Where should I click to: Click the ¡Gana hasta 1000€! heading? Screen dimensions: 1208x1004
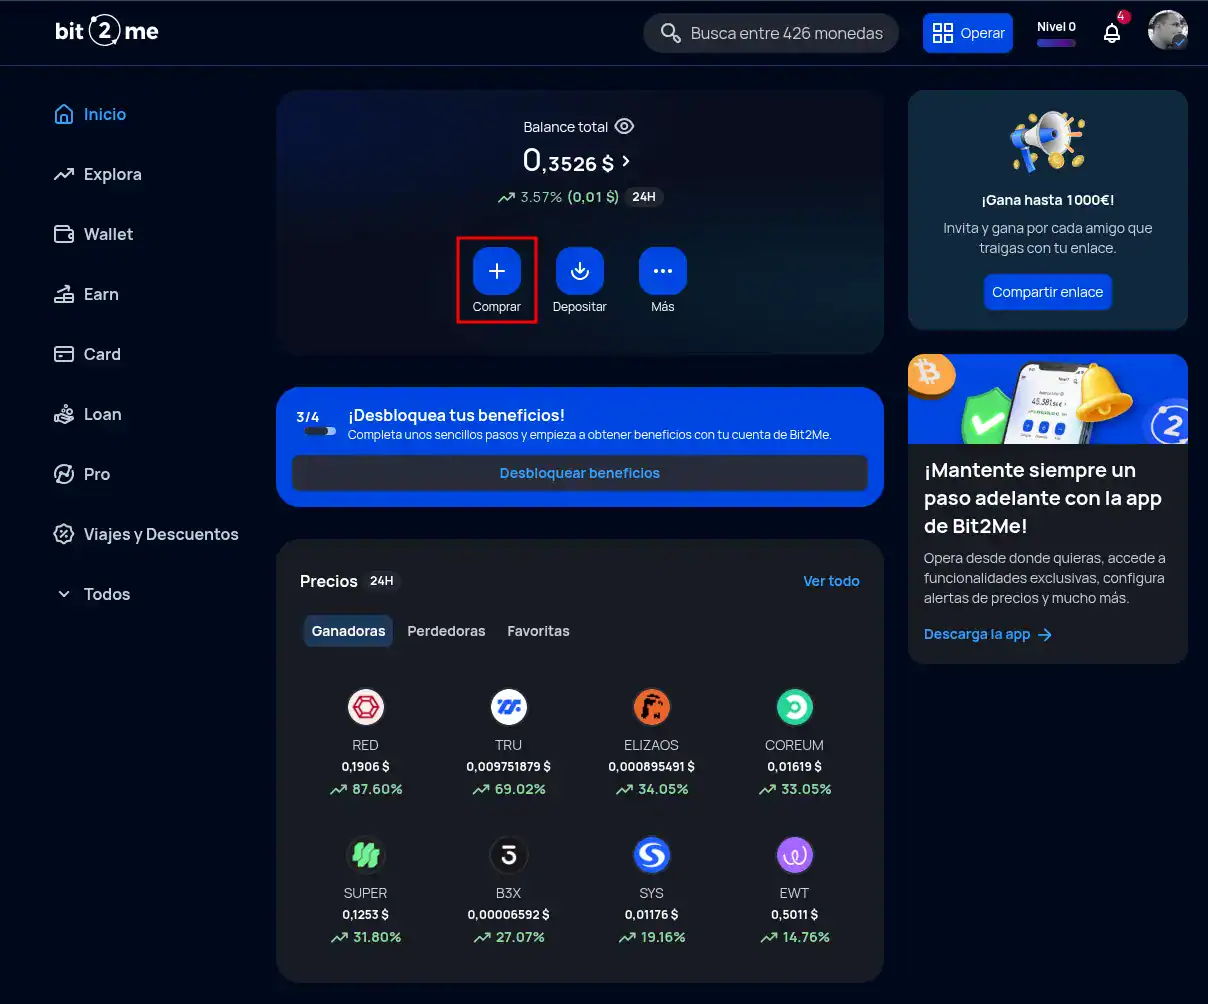[1047, 200]
